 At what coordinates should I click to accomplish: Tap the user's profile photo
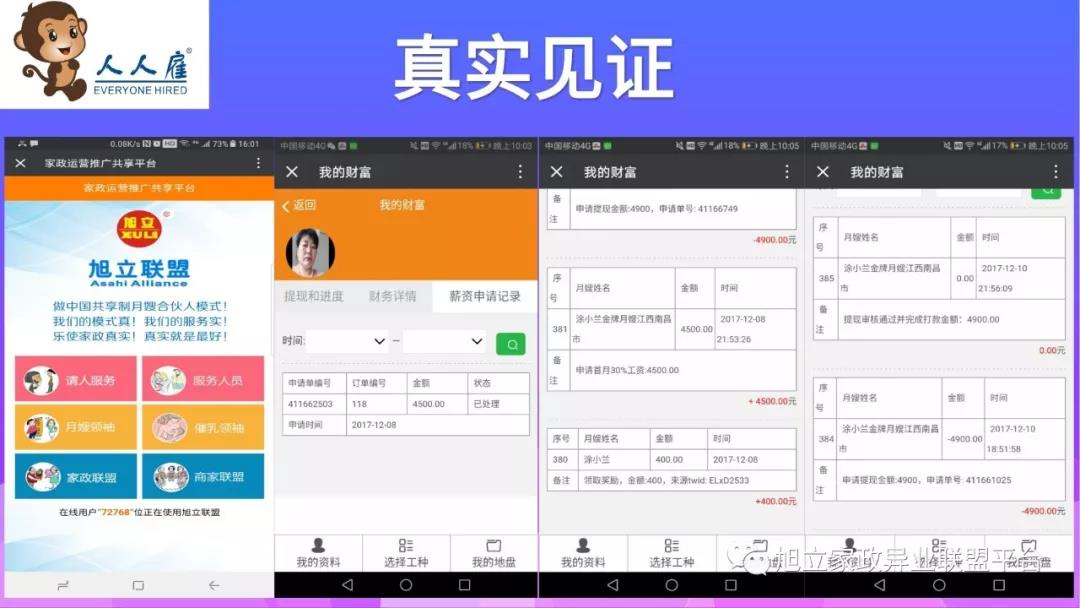[x=310, y=253]
